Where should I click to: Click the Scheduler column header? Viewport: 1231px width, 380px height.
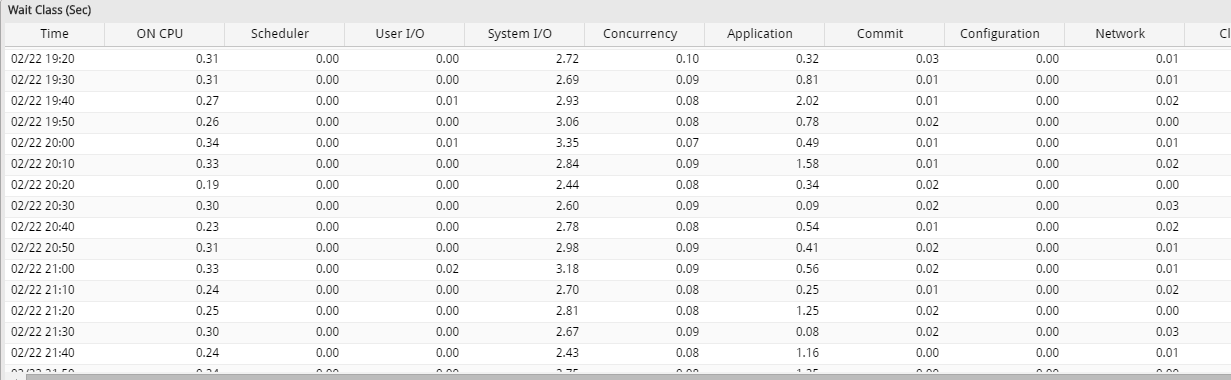pyautogui.click(x=284, y=34)
